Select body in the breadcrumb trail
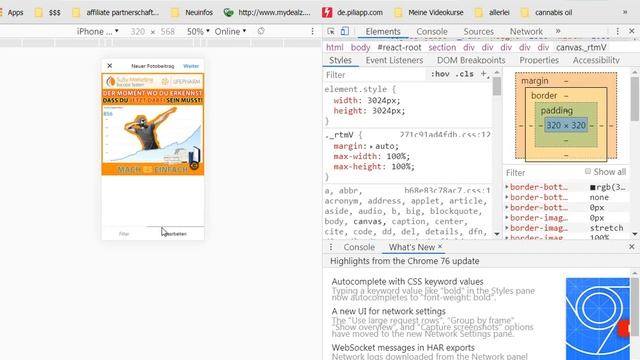 click(360, 47)
